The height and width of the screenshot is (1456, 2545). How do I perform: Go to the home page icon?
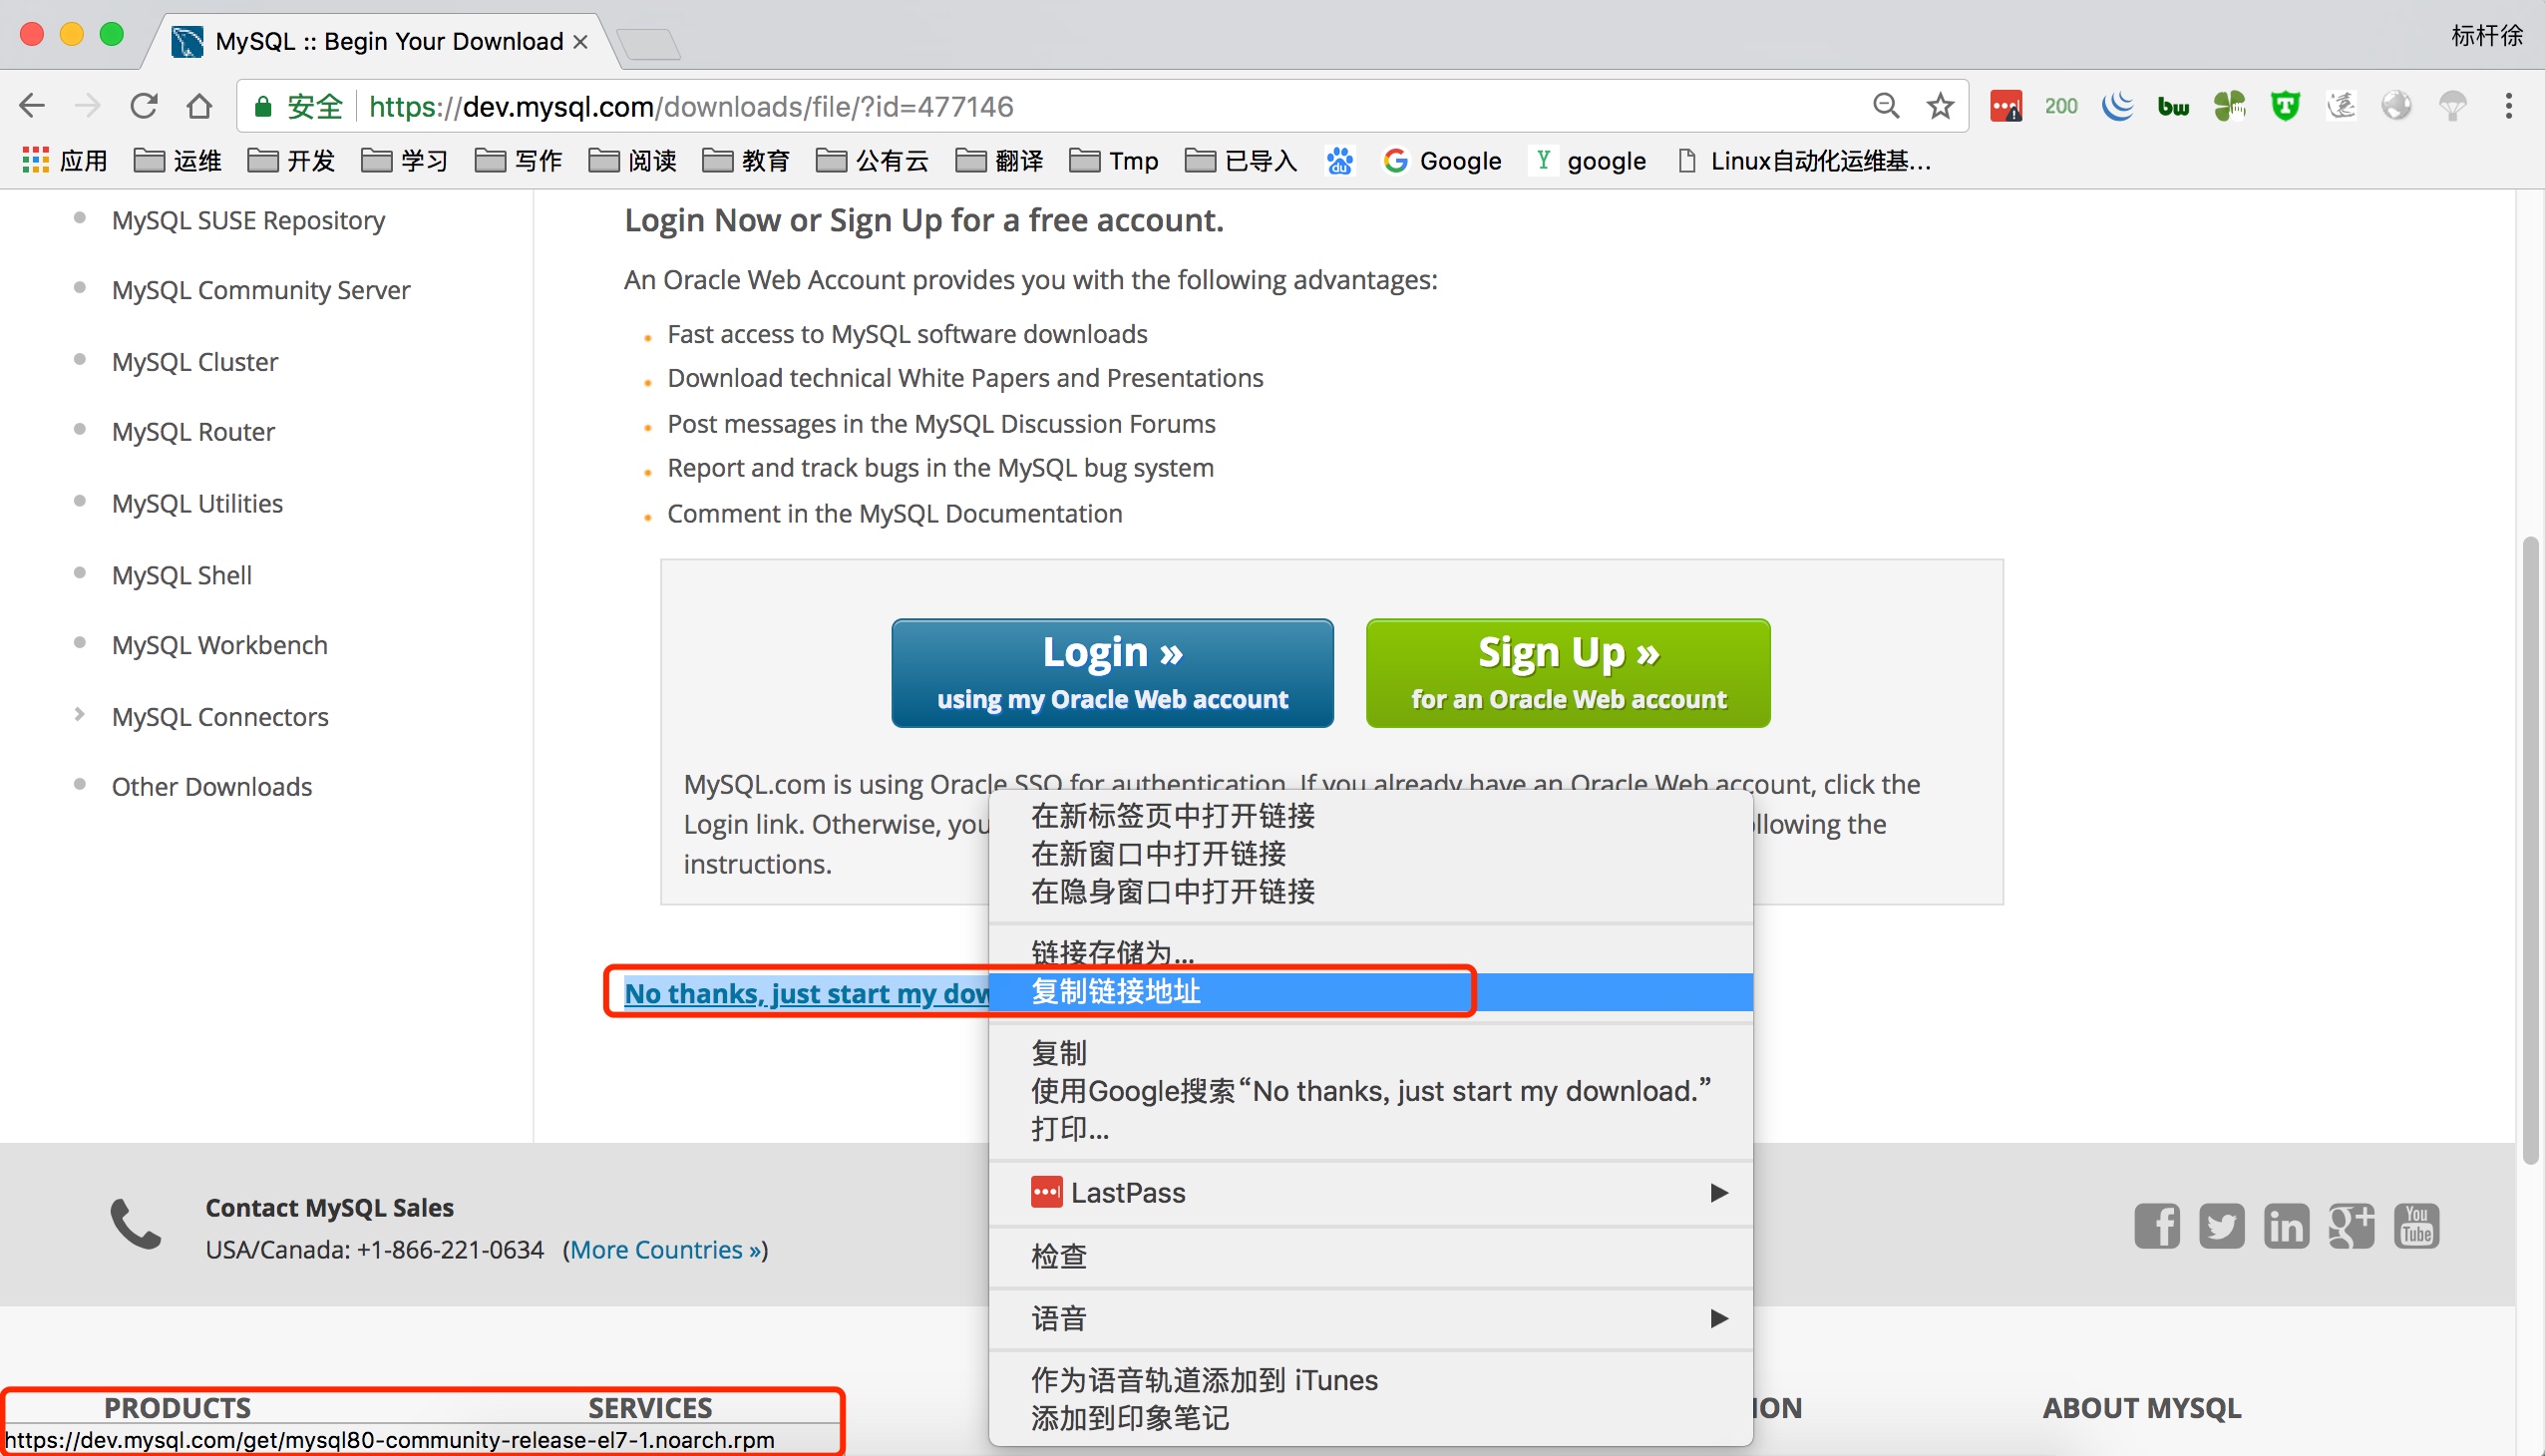pyautogui.click(x=199, y=106)
